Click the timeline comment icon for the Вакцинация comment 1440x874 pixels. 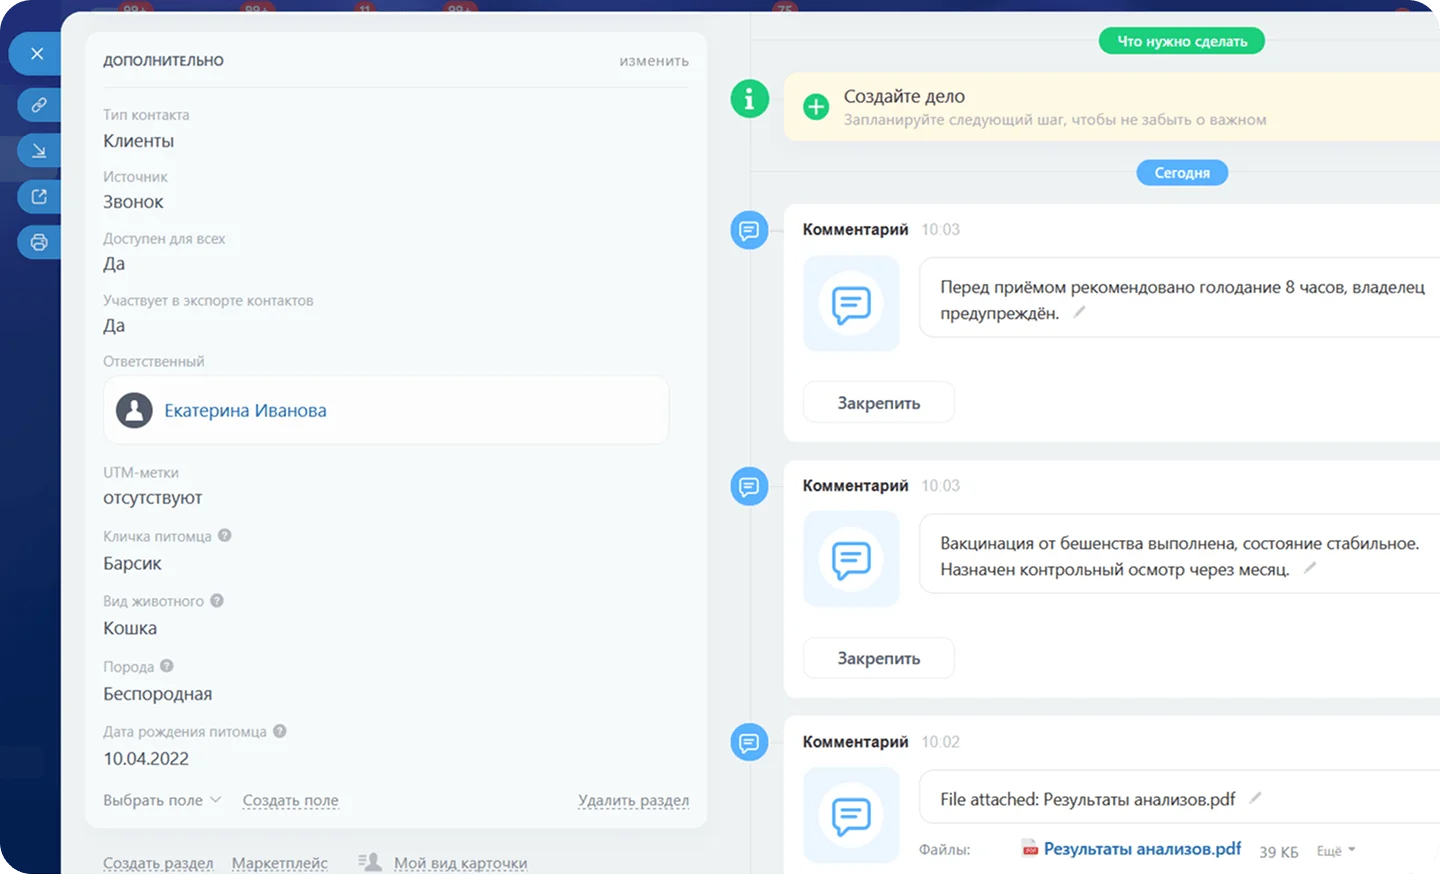pyautogui.click(x=749, y=486)
